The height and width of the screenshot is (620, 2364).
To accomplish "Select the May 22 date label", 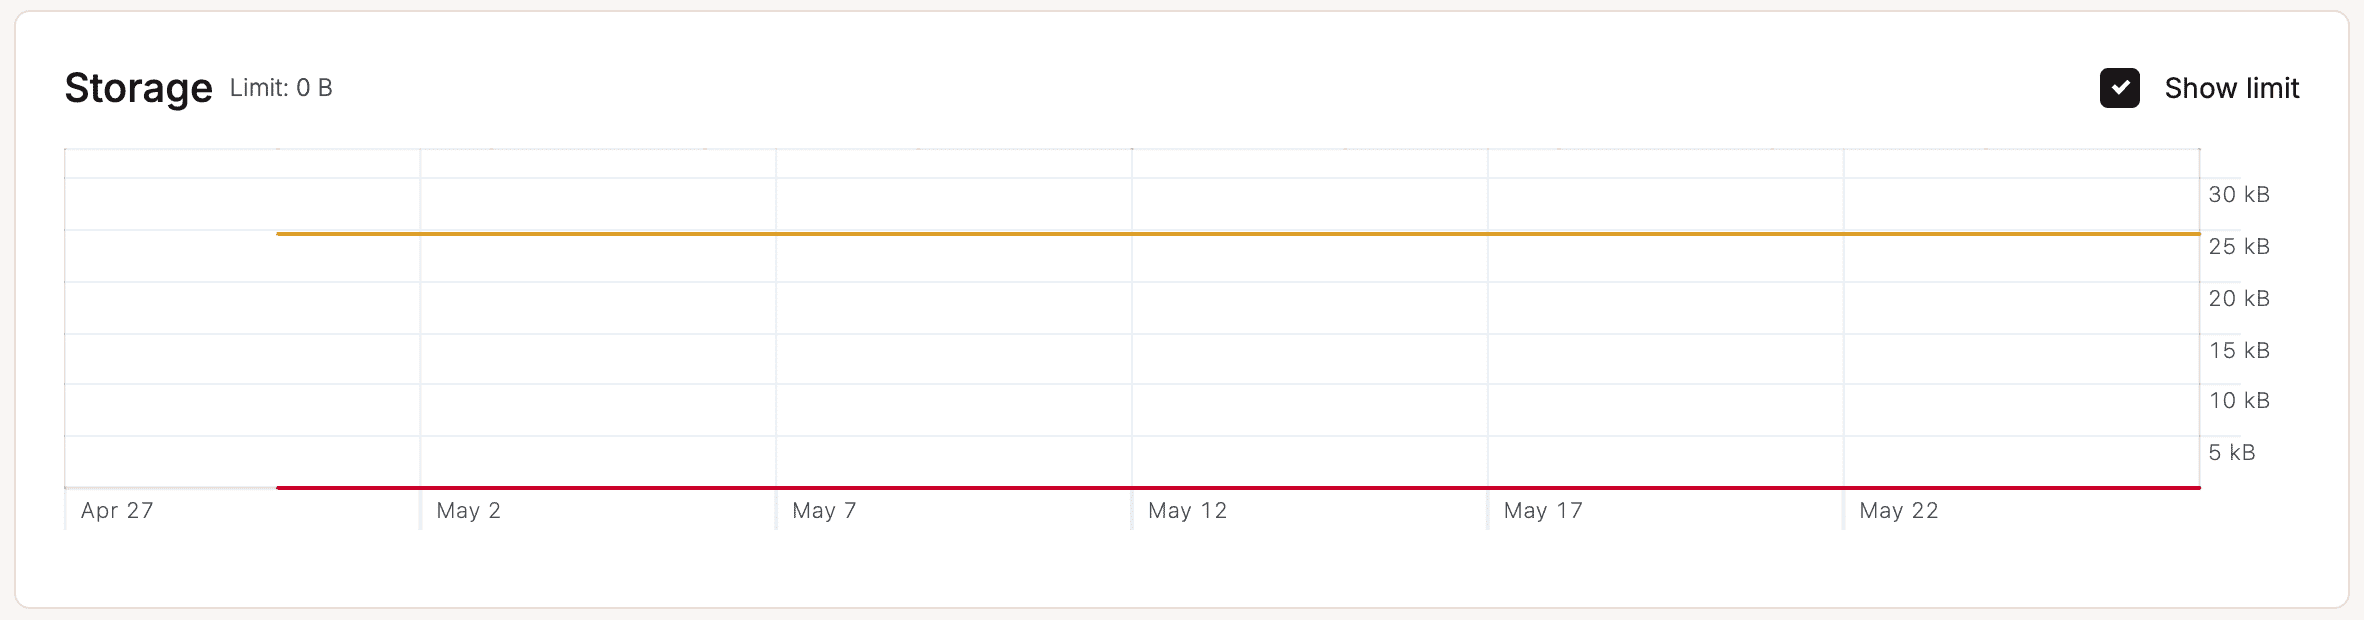I will [x=1898, y=511].
